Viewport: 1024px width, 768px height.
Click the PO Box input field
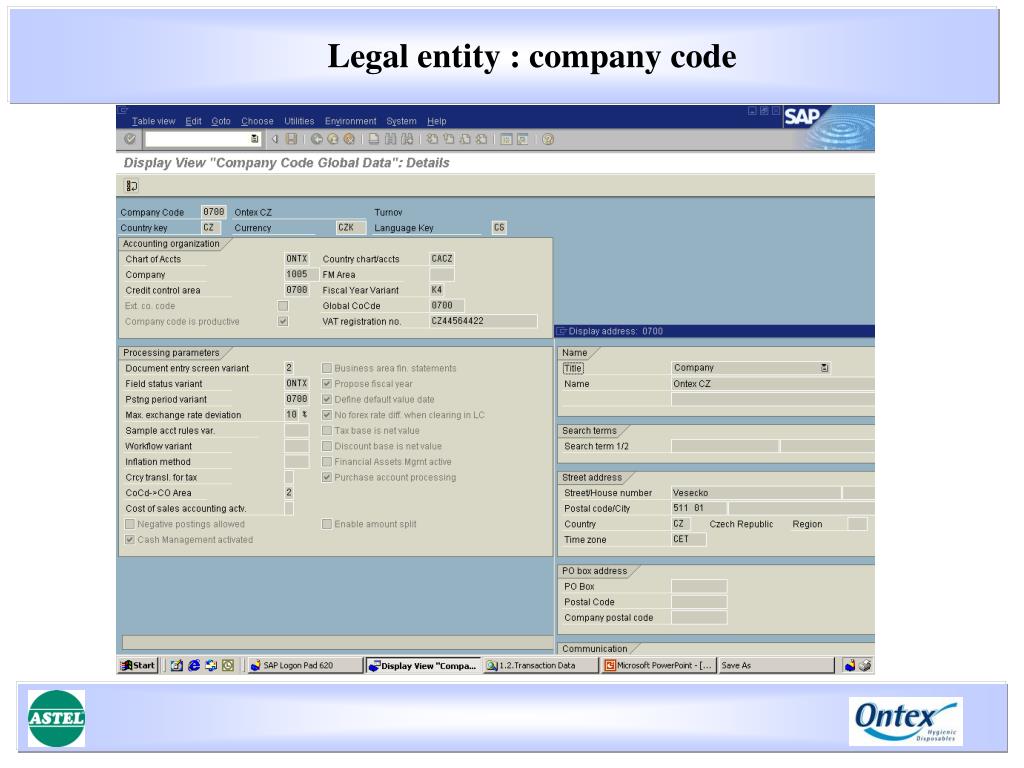699,586
